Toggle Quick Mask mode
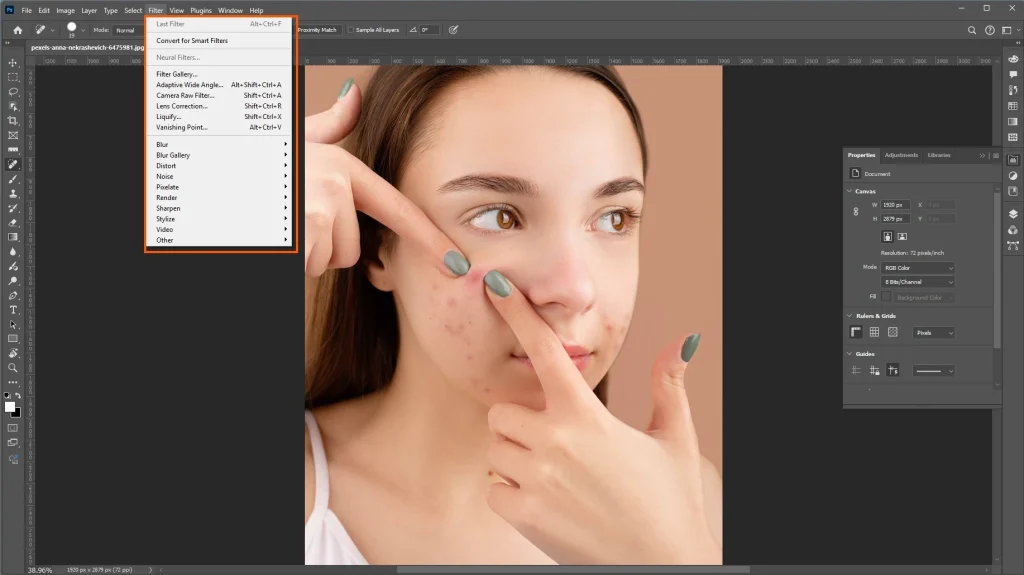Viewport: 1024px width, 575px height. pyautogui.click(x=12, y=428)
